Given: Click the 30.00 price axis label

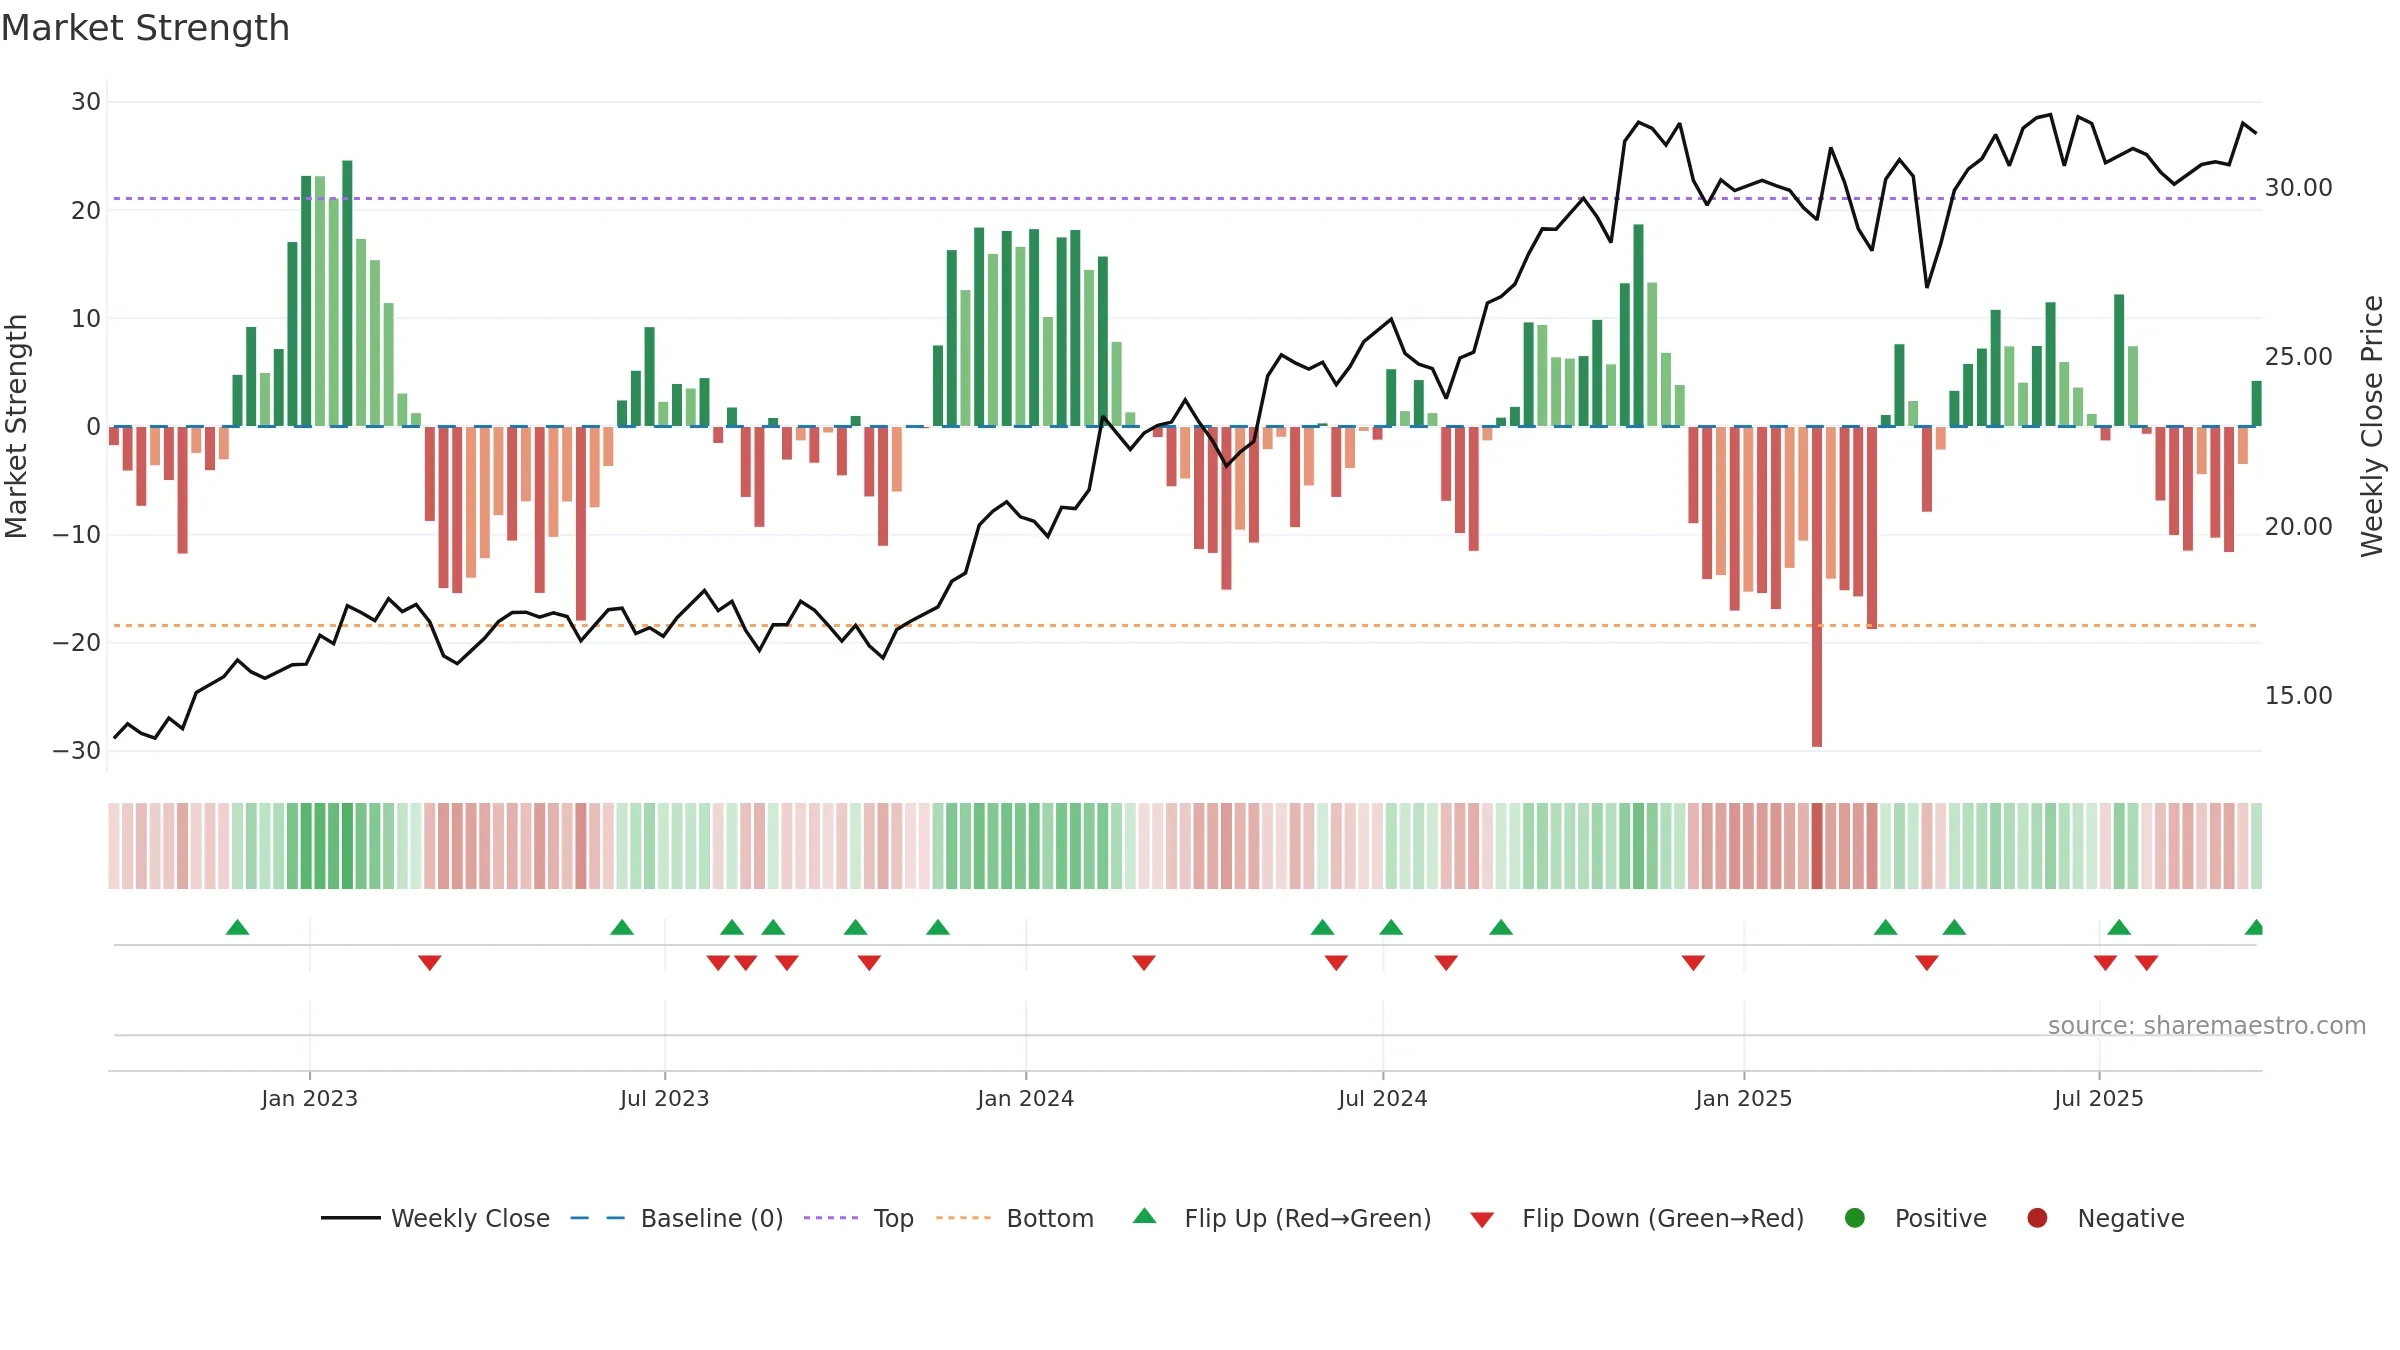Looking at the screenshot, I should pos(2299,188).
